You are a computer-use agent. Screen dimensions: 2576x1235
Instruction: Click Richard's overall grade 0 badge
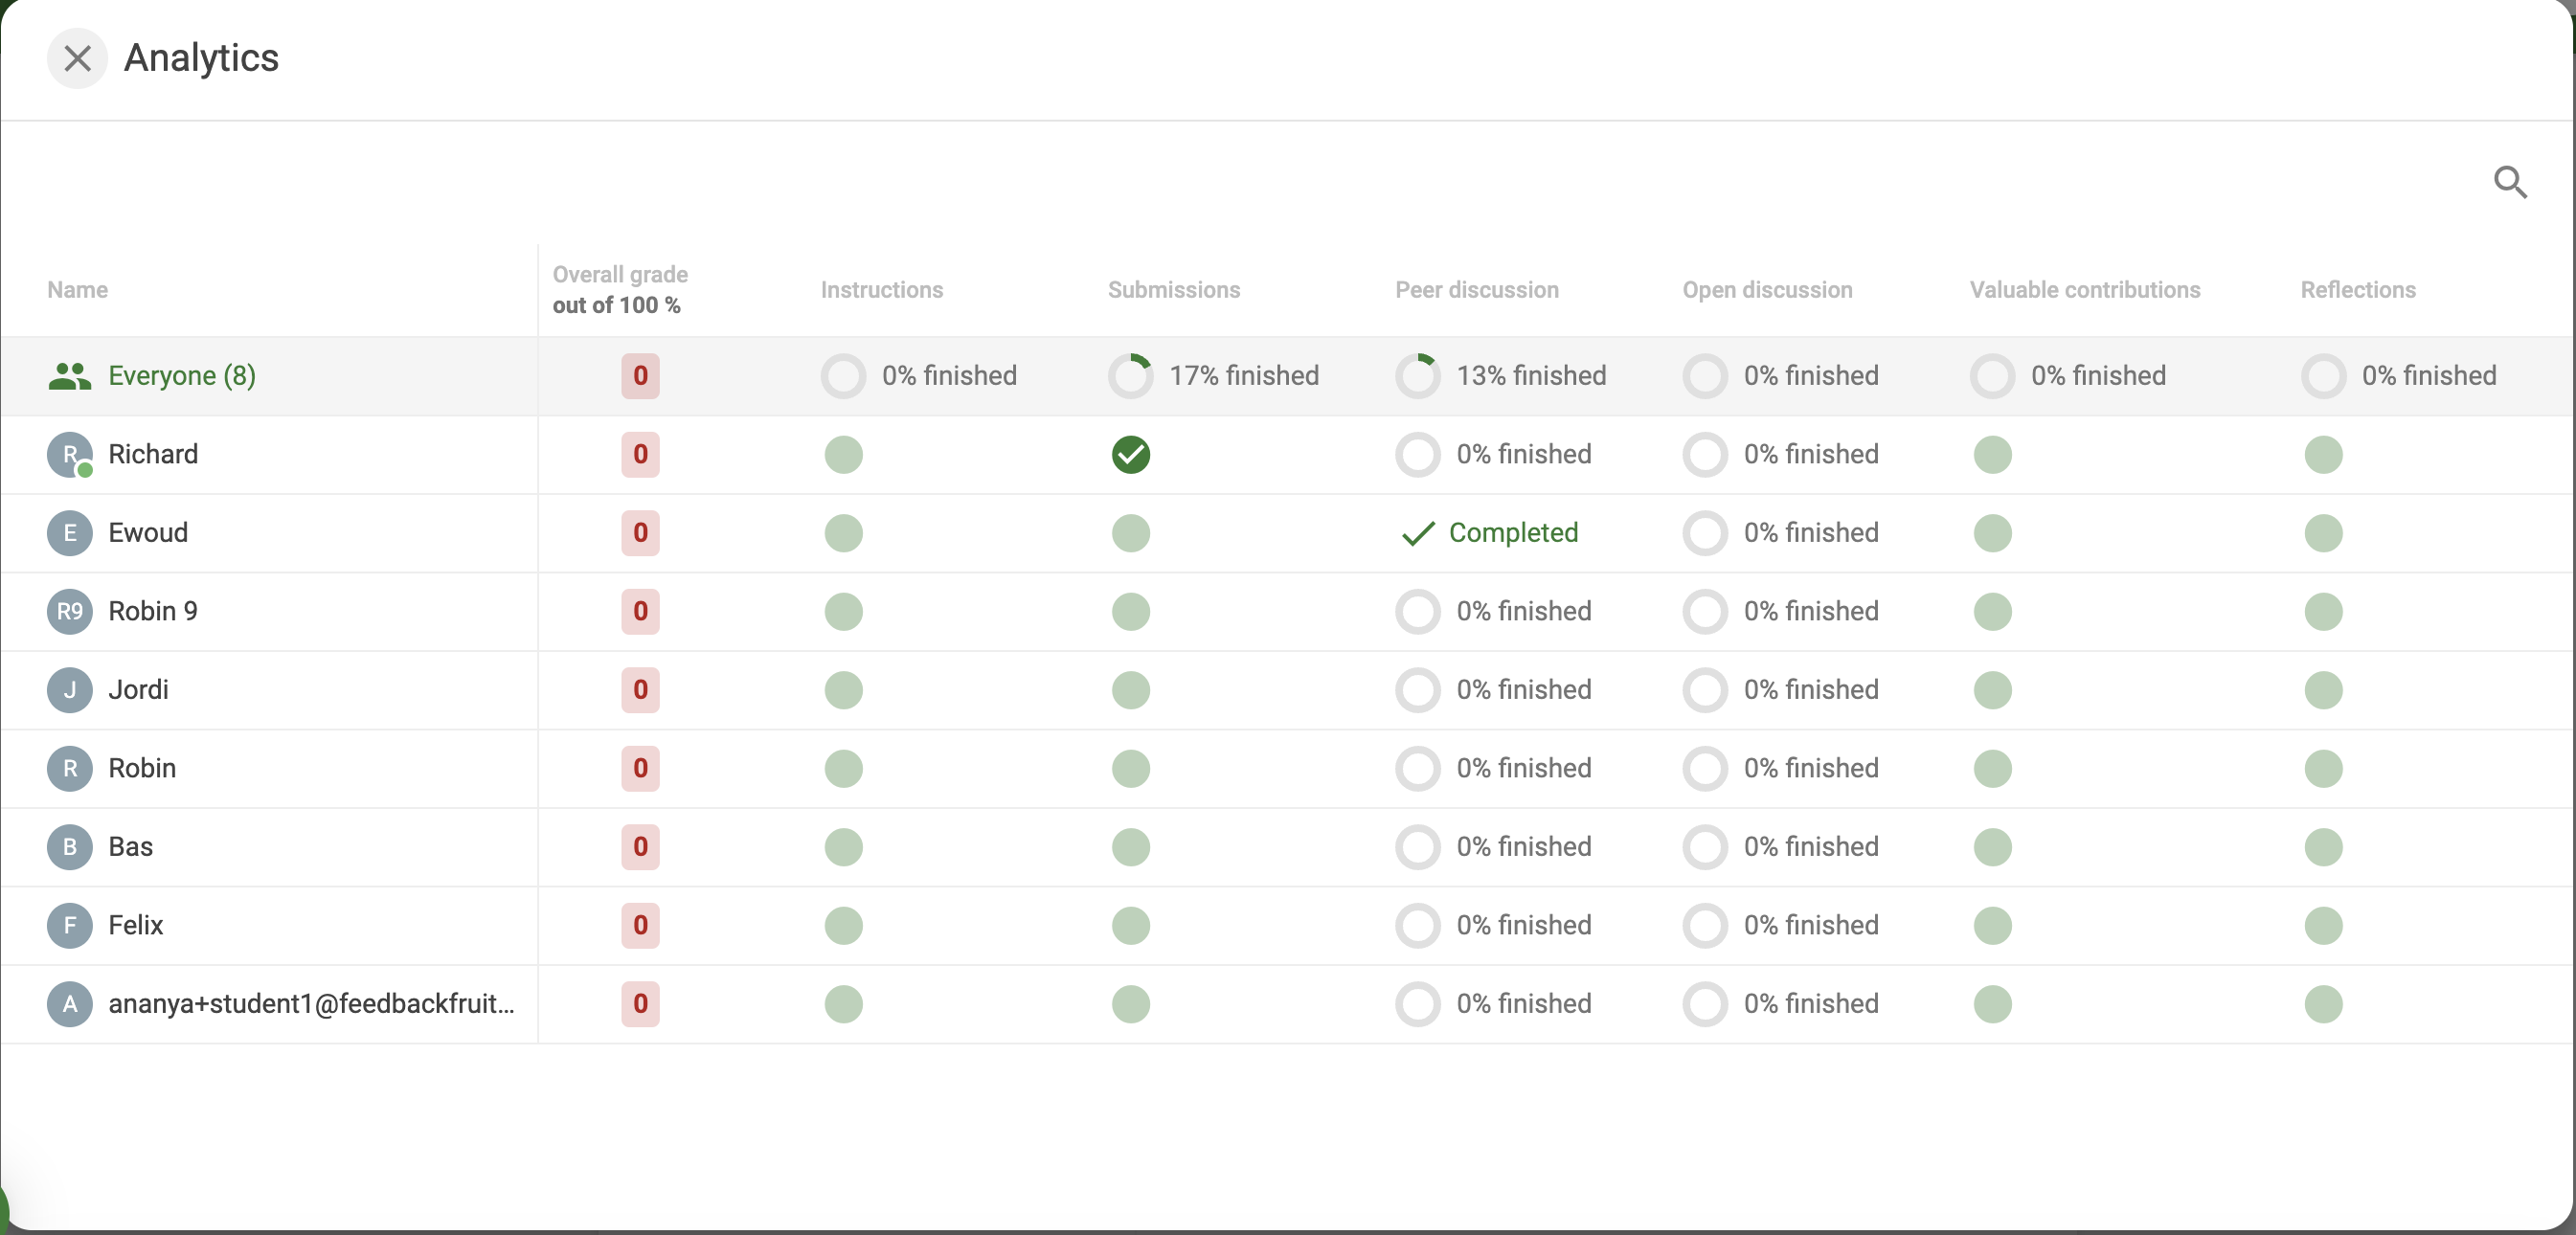(640, 454)
